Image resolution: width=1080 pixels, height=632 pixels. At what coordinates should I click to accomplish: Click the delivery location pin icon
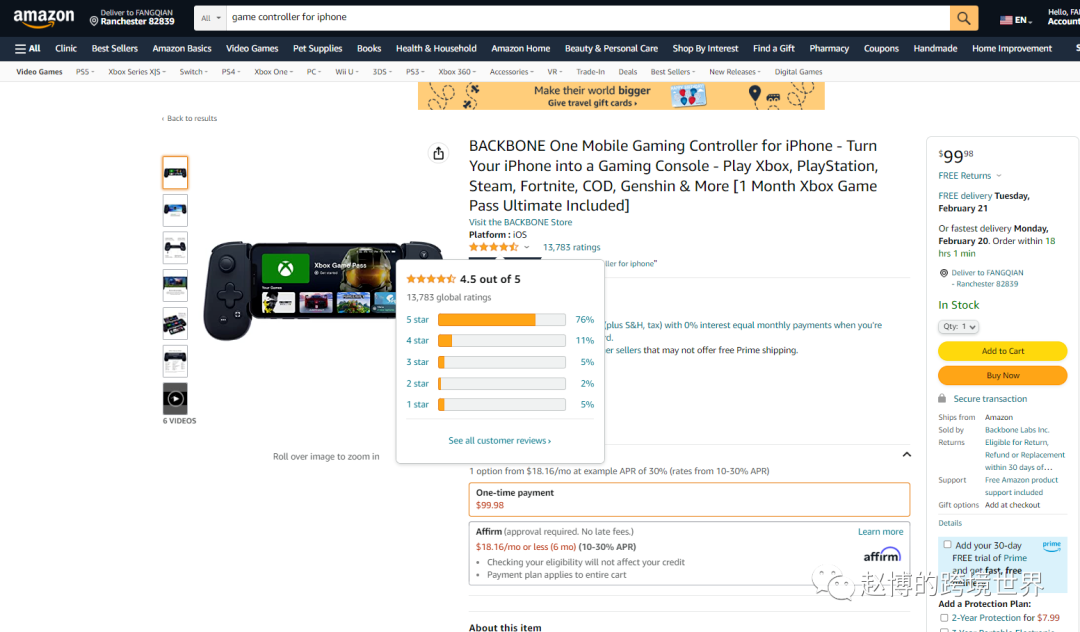pos(94,21)
